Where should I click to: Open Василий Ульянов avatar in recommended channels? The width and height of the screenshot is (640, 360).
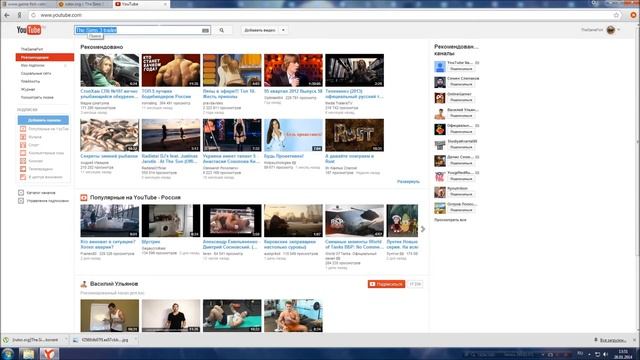pos(440,114)
